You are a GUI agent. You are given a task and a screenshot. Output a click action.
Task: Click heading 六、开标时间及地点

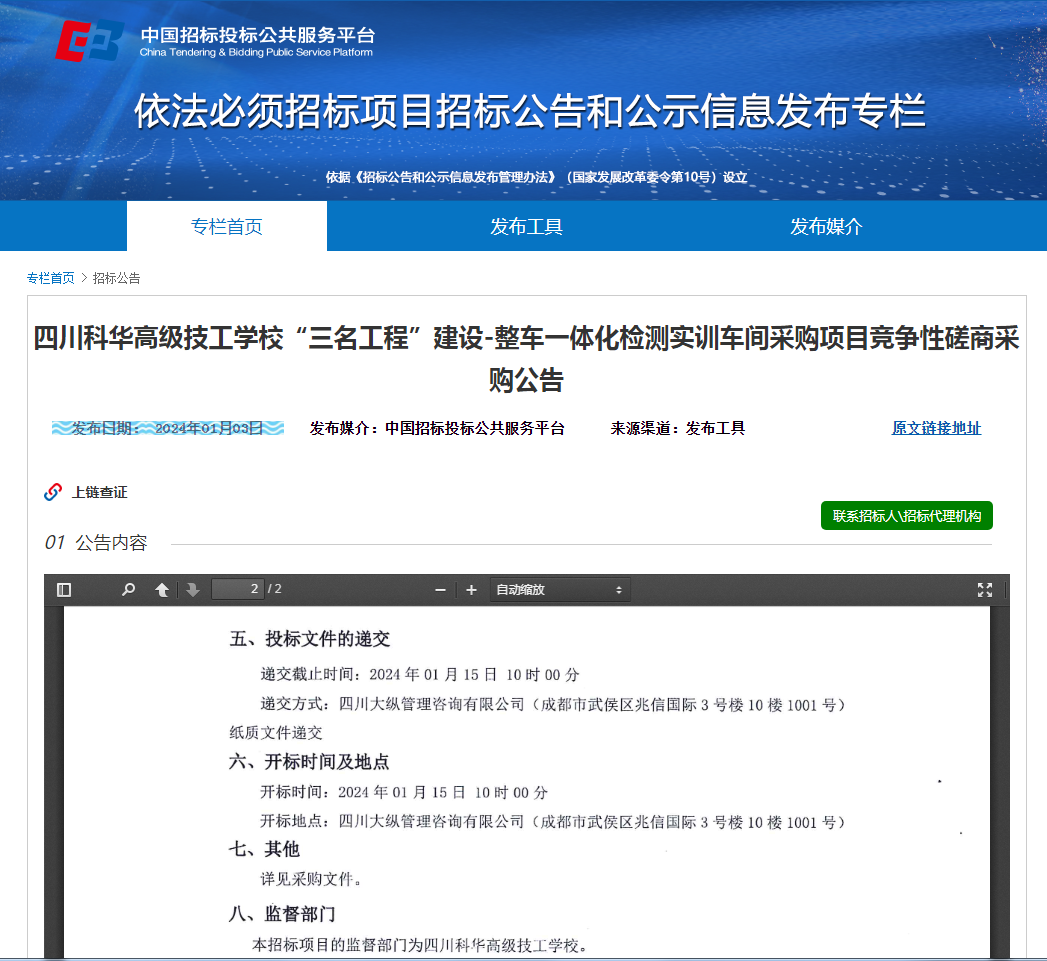[x=309, y=761]
